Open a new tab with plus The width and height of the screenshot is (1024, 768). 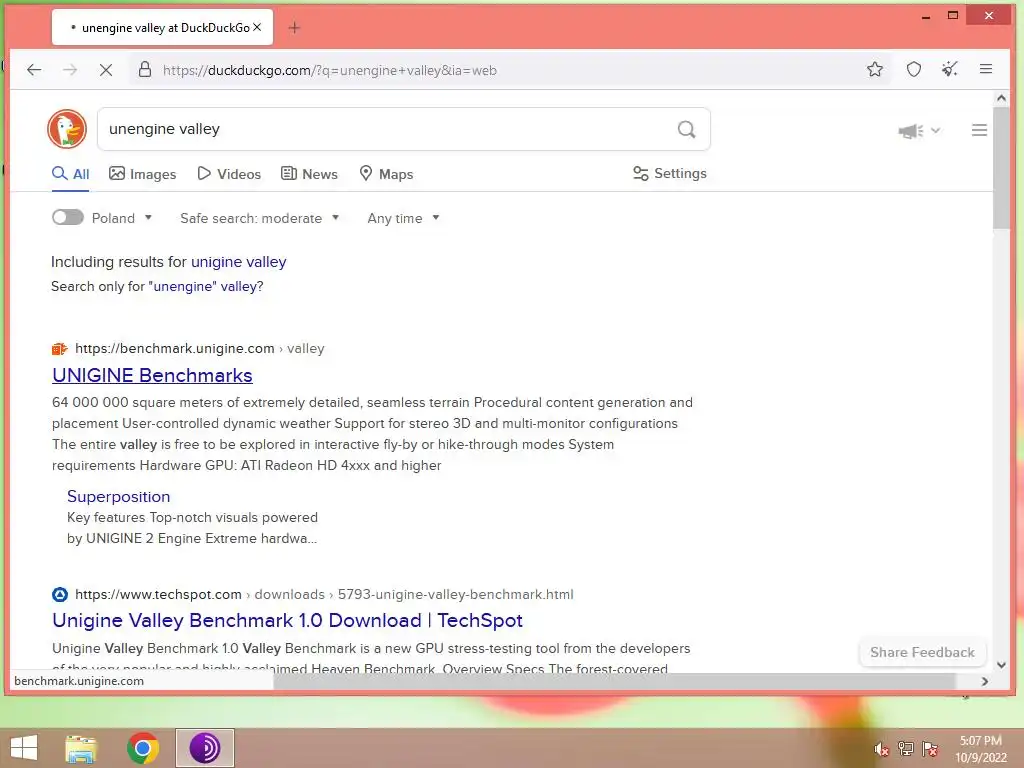tap(294, 27)
